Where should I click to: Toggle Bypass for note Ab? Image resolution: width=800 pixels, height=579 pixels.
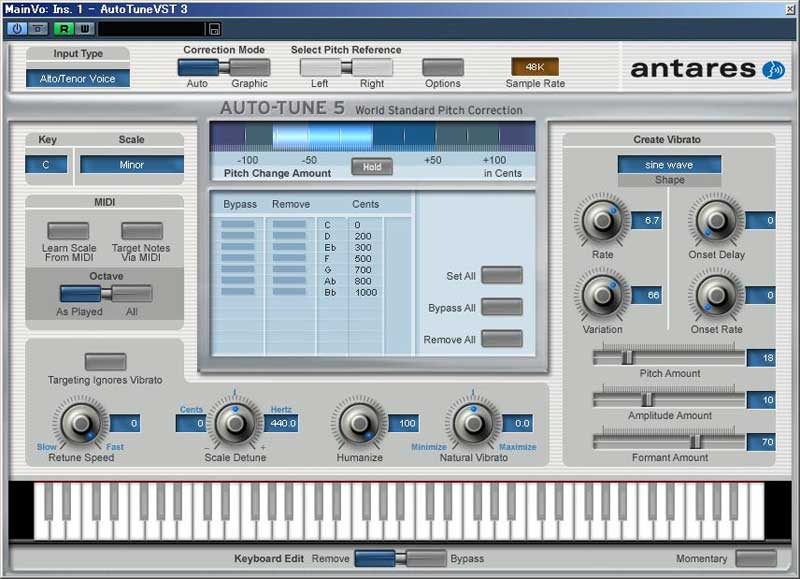(x=238, y=281)
